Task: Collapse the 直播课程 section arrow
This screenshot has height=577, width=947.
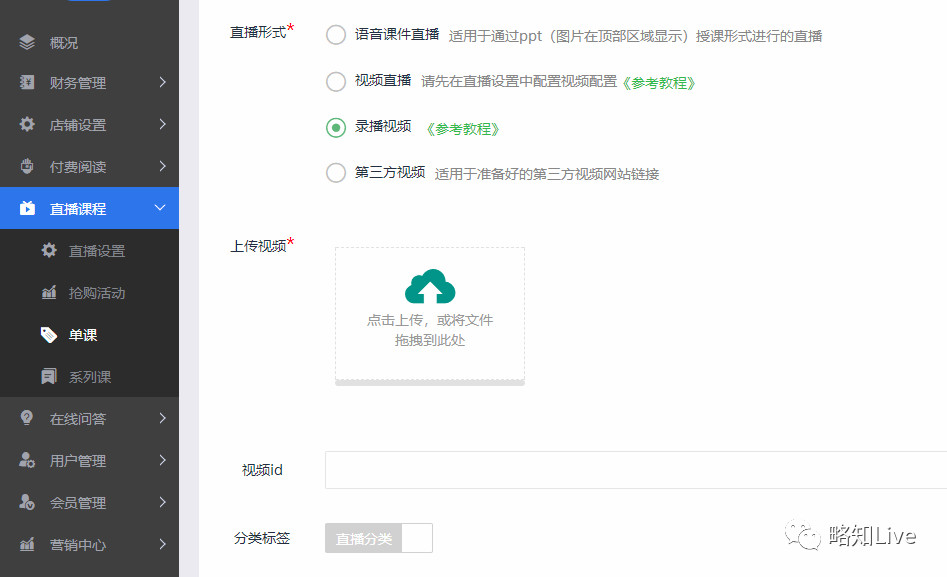Action: (160, 208)
